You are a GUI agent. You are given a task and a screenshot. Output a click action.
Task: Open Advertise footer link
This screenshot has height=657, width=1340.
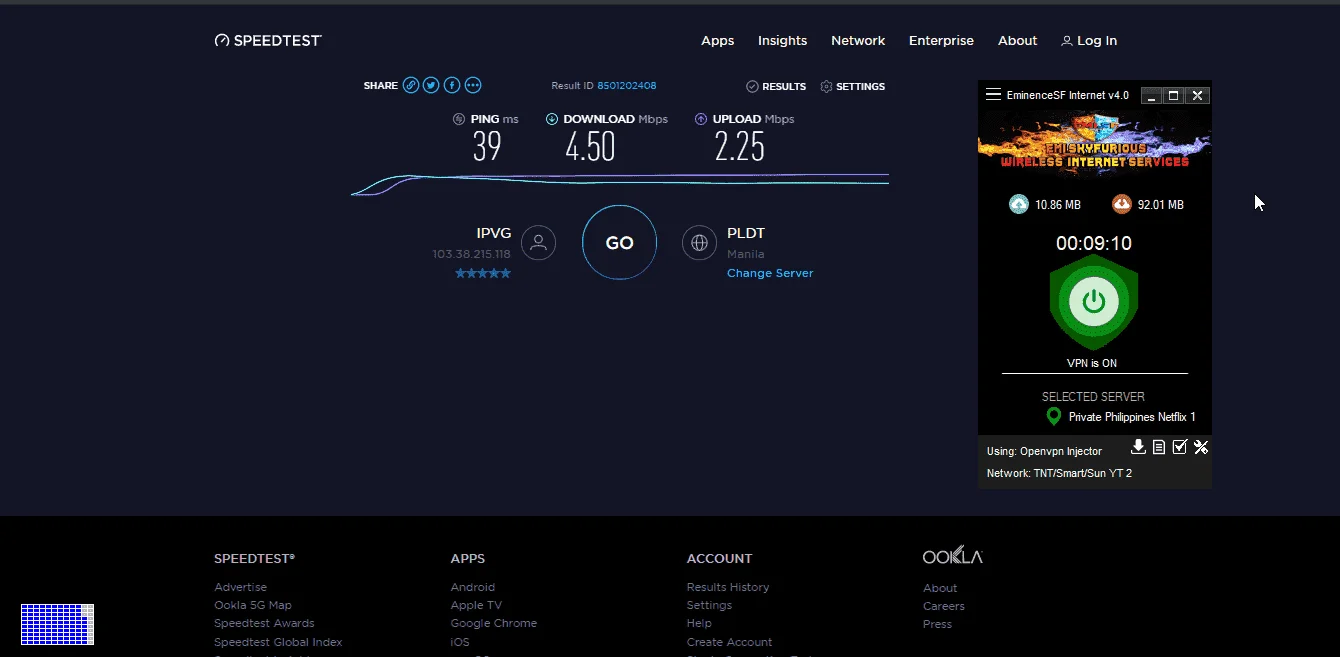pos(240,587)
